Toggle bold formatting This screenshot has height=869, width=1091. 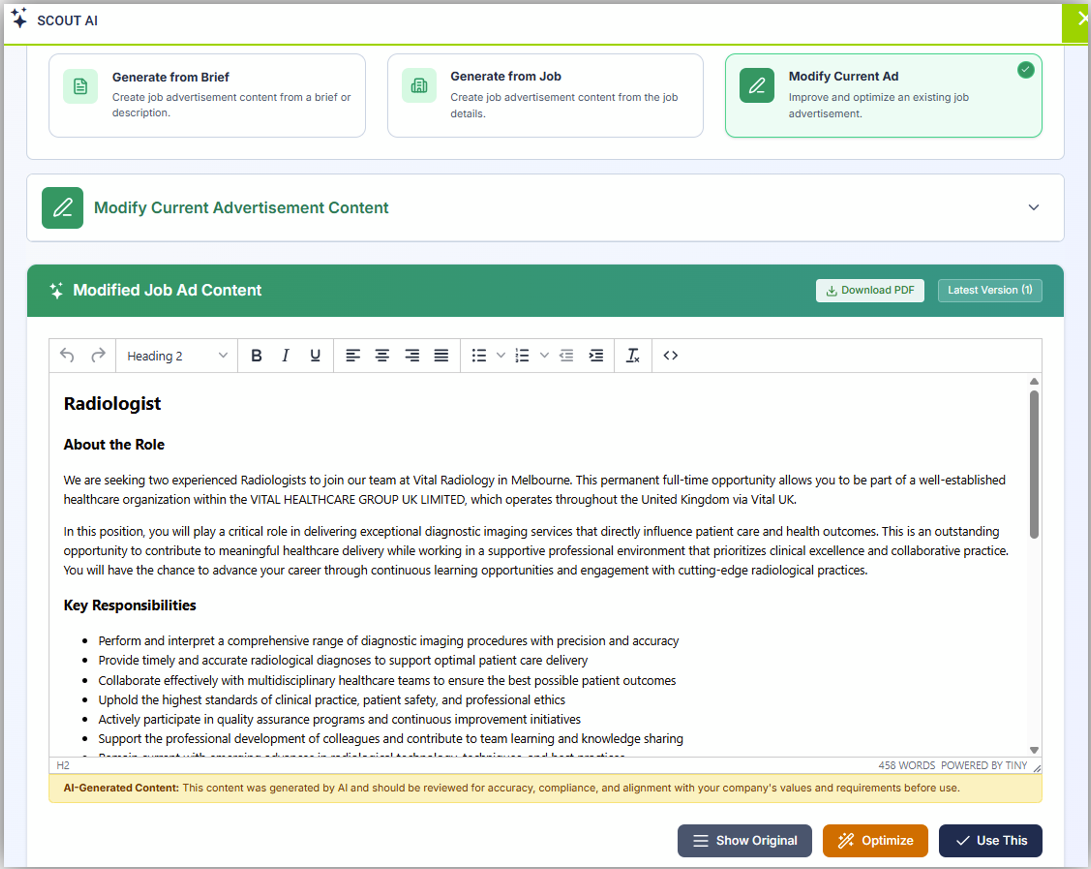click(x=256, y=356)
